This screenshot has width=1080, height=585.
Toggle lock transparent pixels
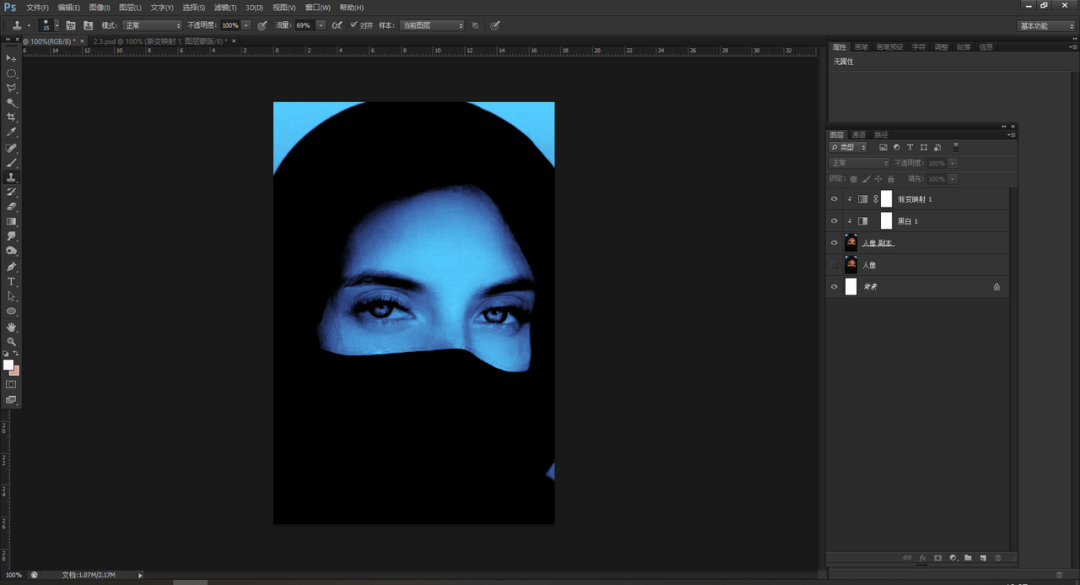click(853, 179)
